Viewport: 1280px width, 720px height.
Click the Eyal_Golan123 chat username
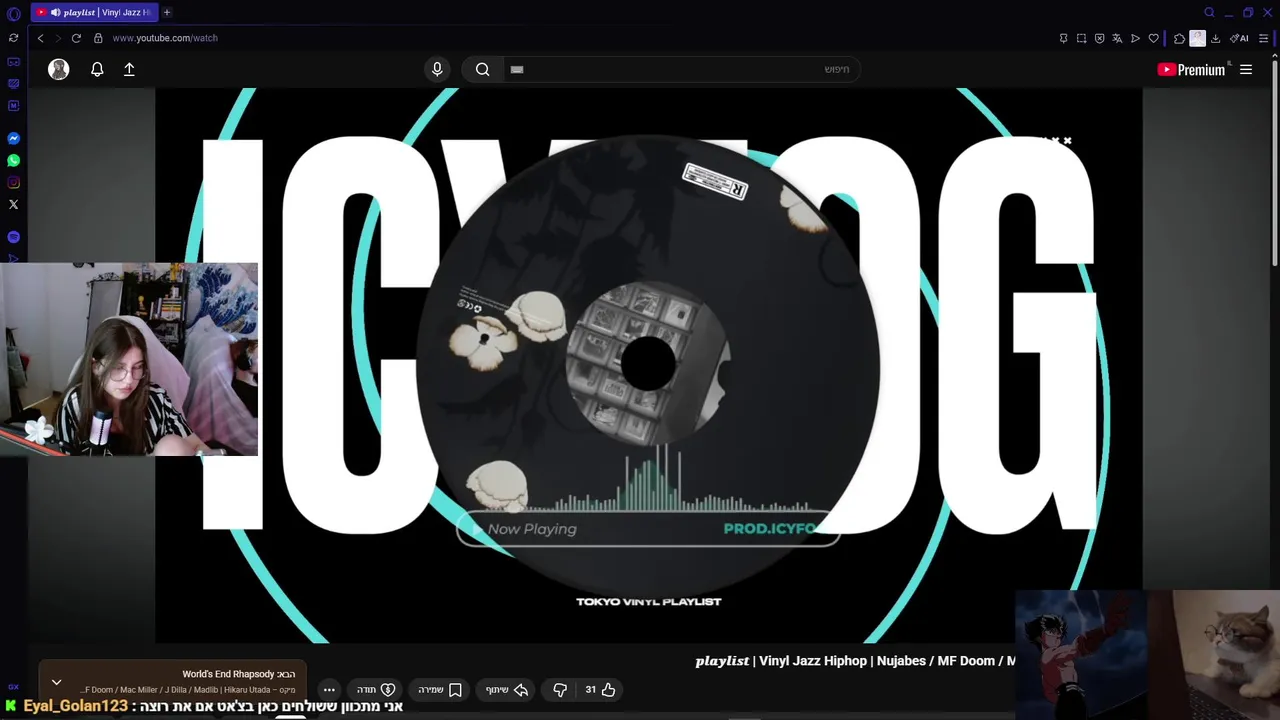[76, 706]
